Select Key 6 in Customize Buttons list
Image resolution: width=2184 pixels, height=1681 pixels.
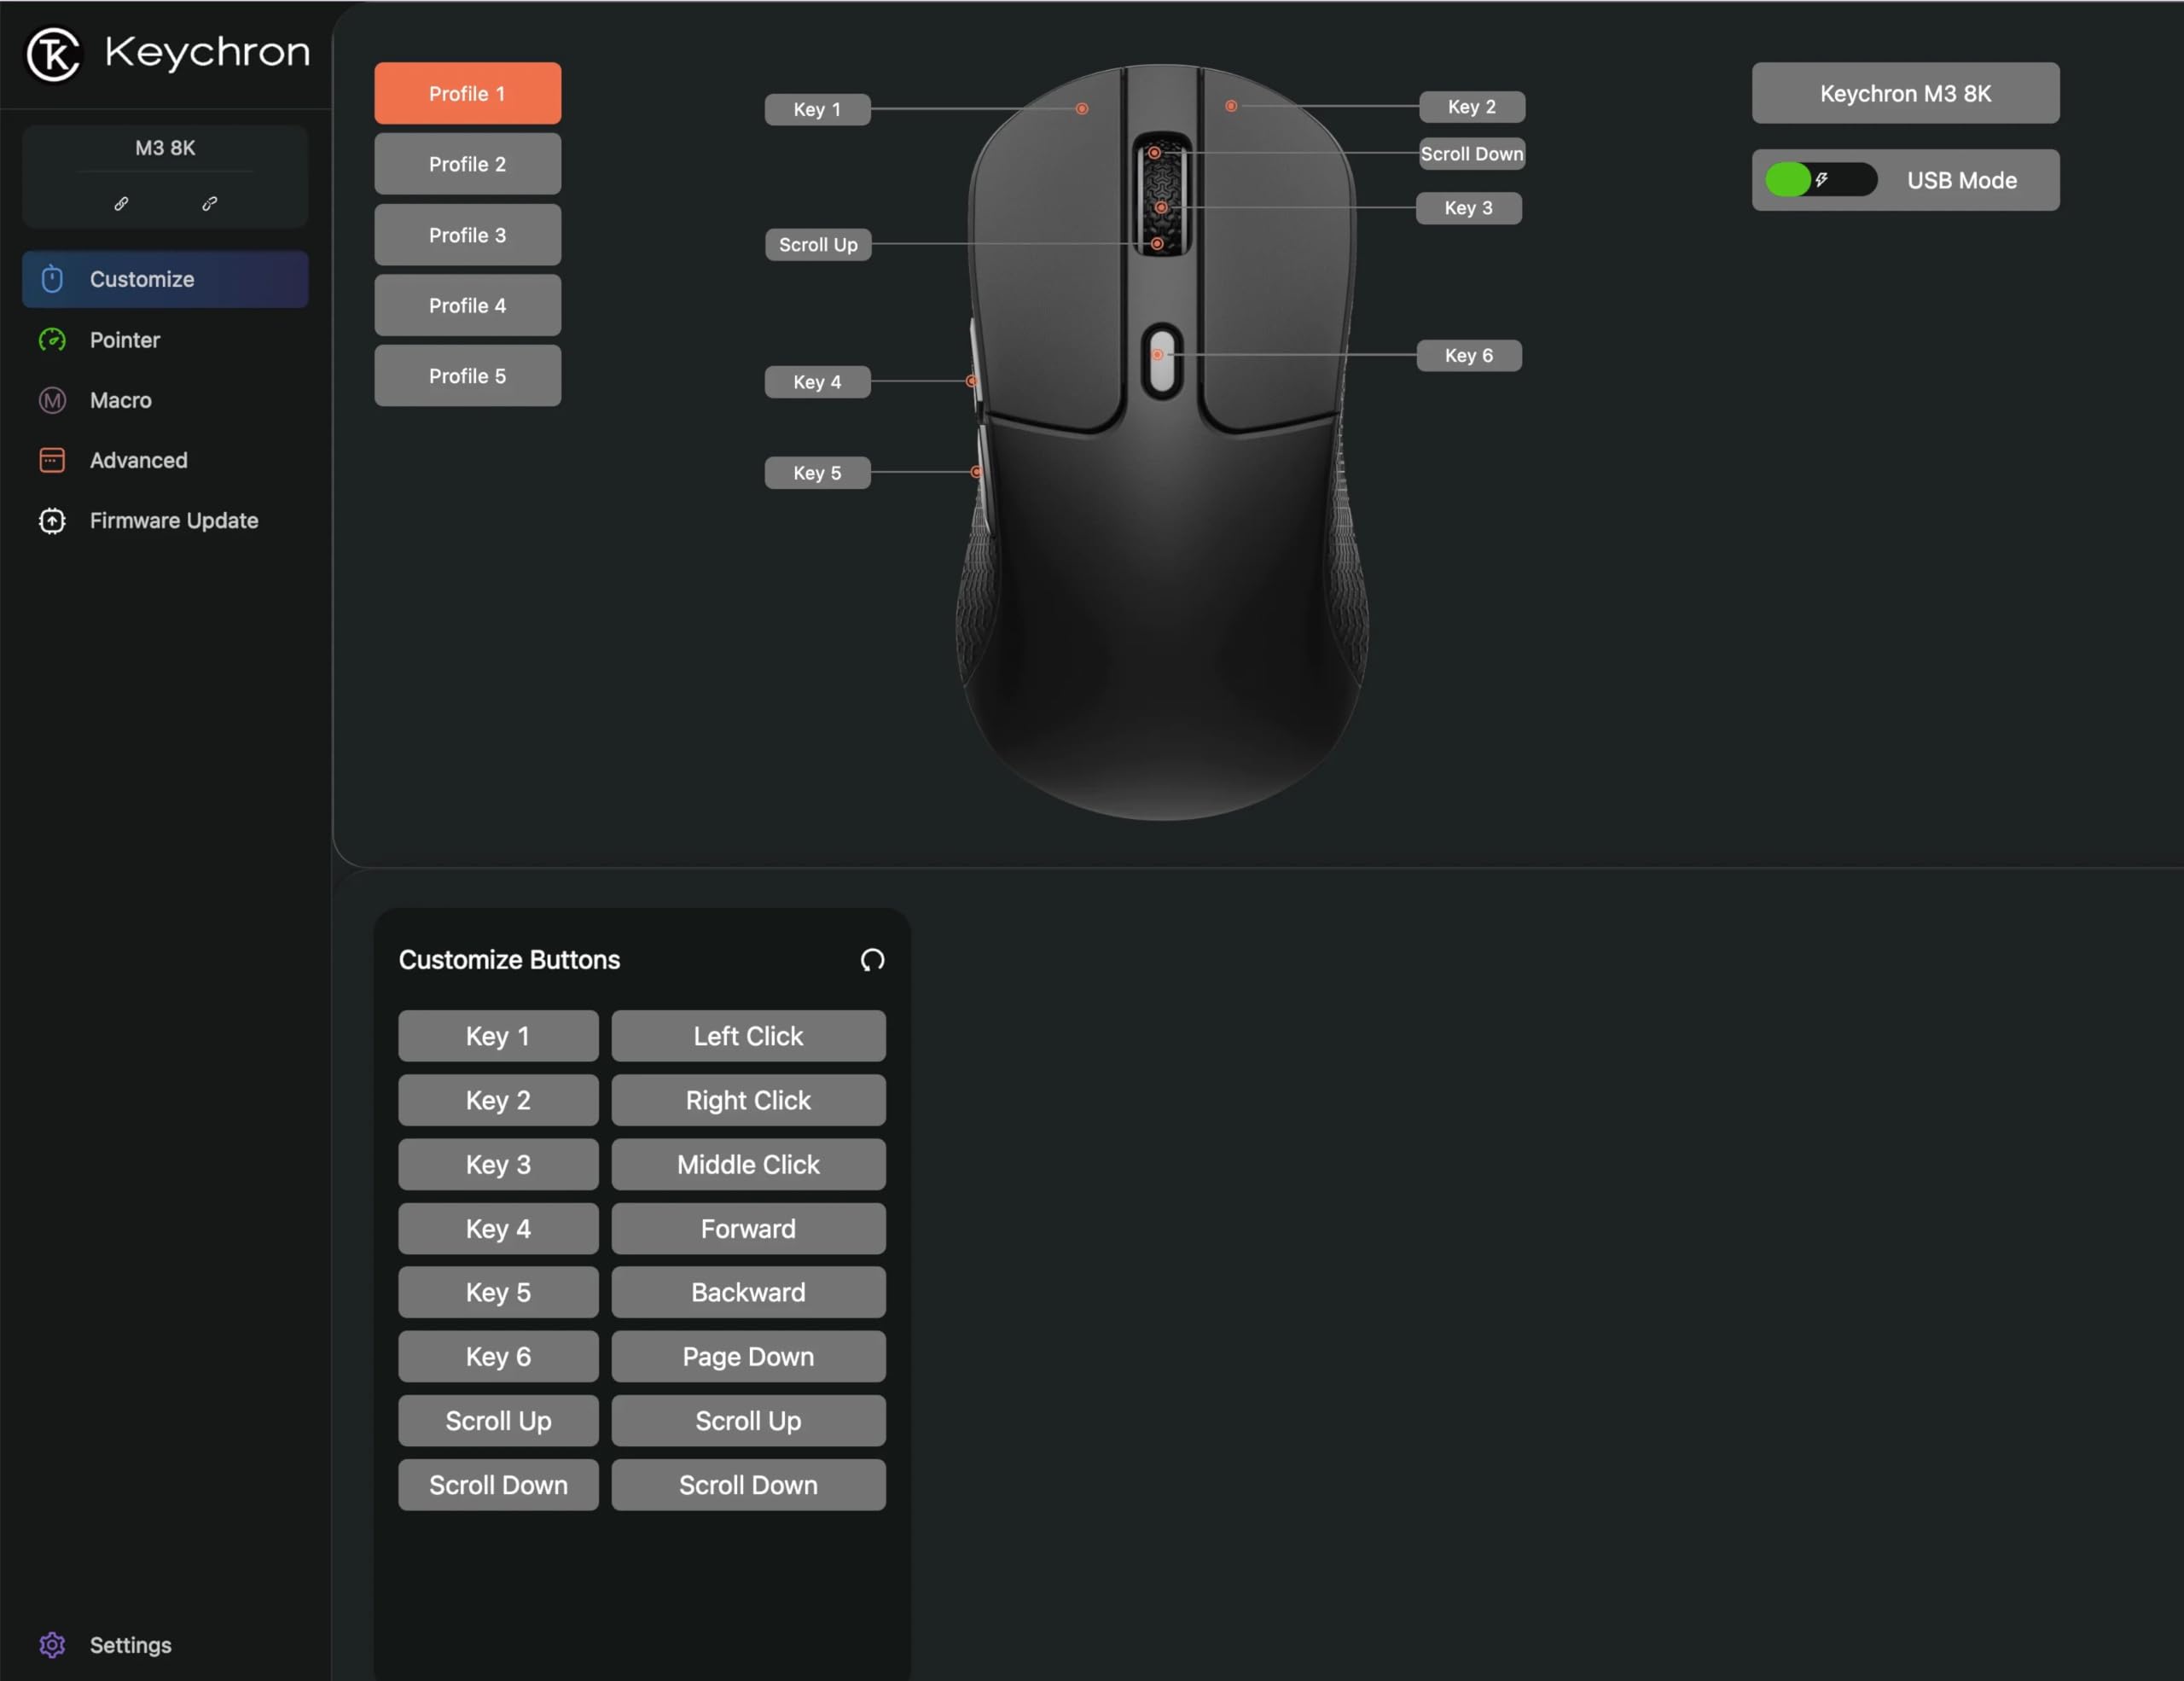(x=498, y=1356)
